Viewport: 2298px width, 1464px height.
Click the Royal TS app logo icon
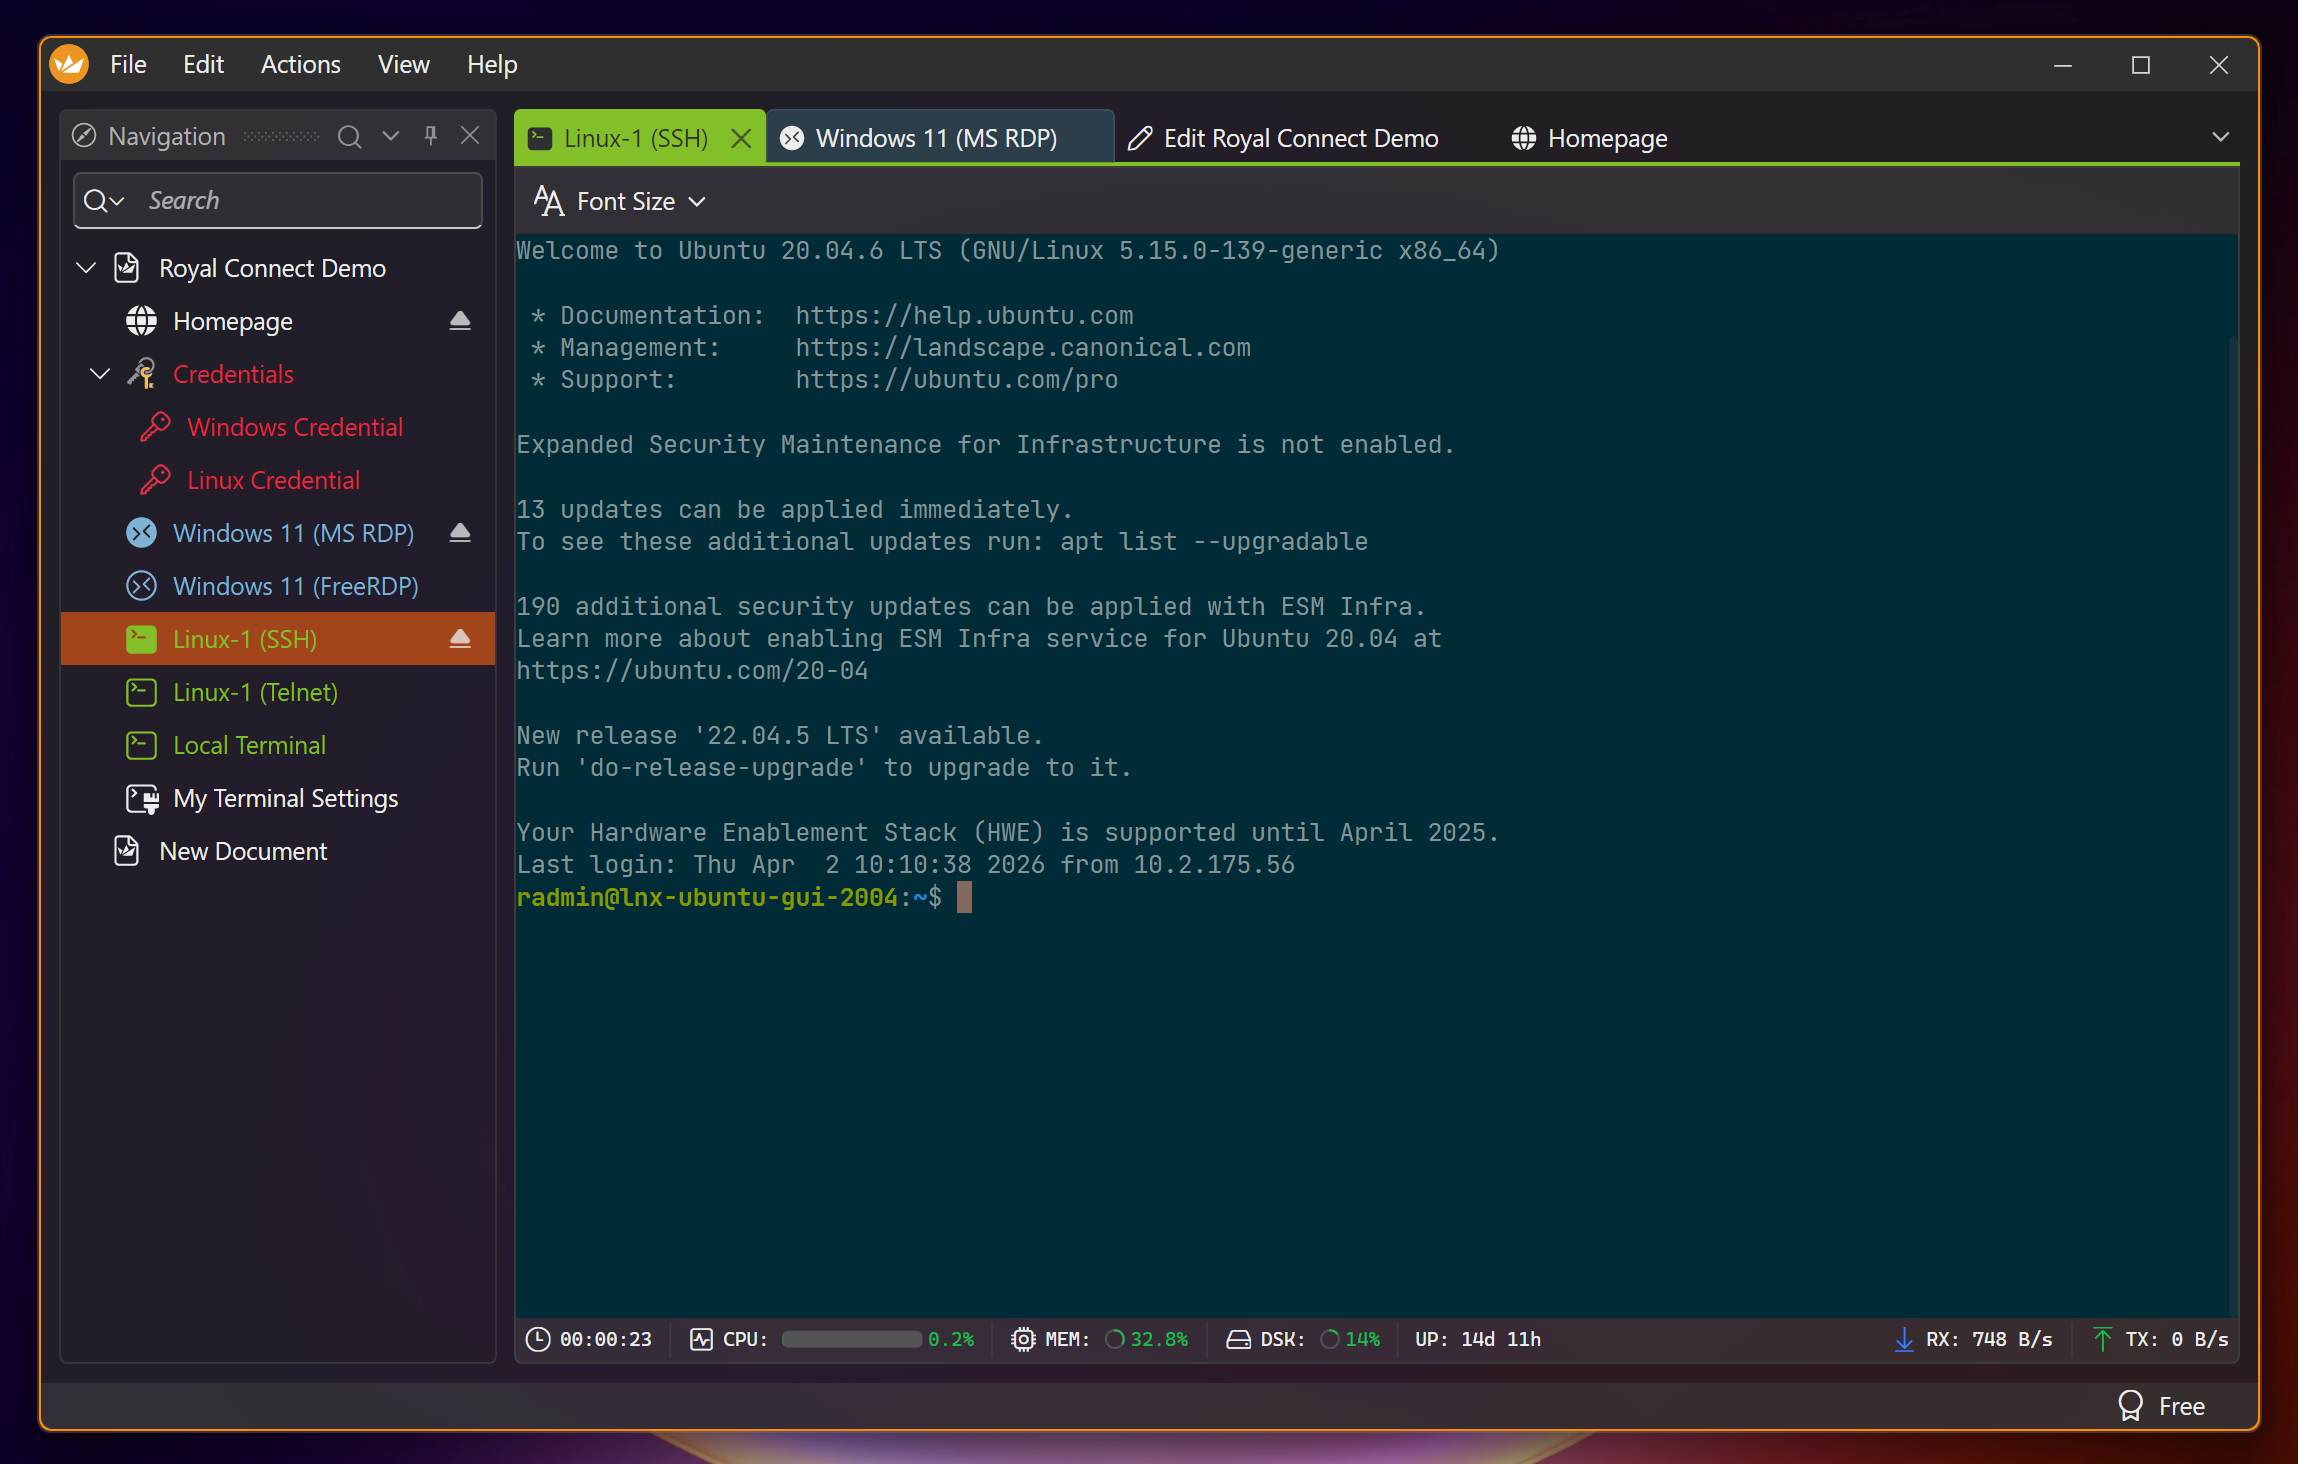70,65
